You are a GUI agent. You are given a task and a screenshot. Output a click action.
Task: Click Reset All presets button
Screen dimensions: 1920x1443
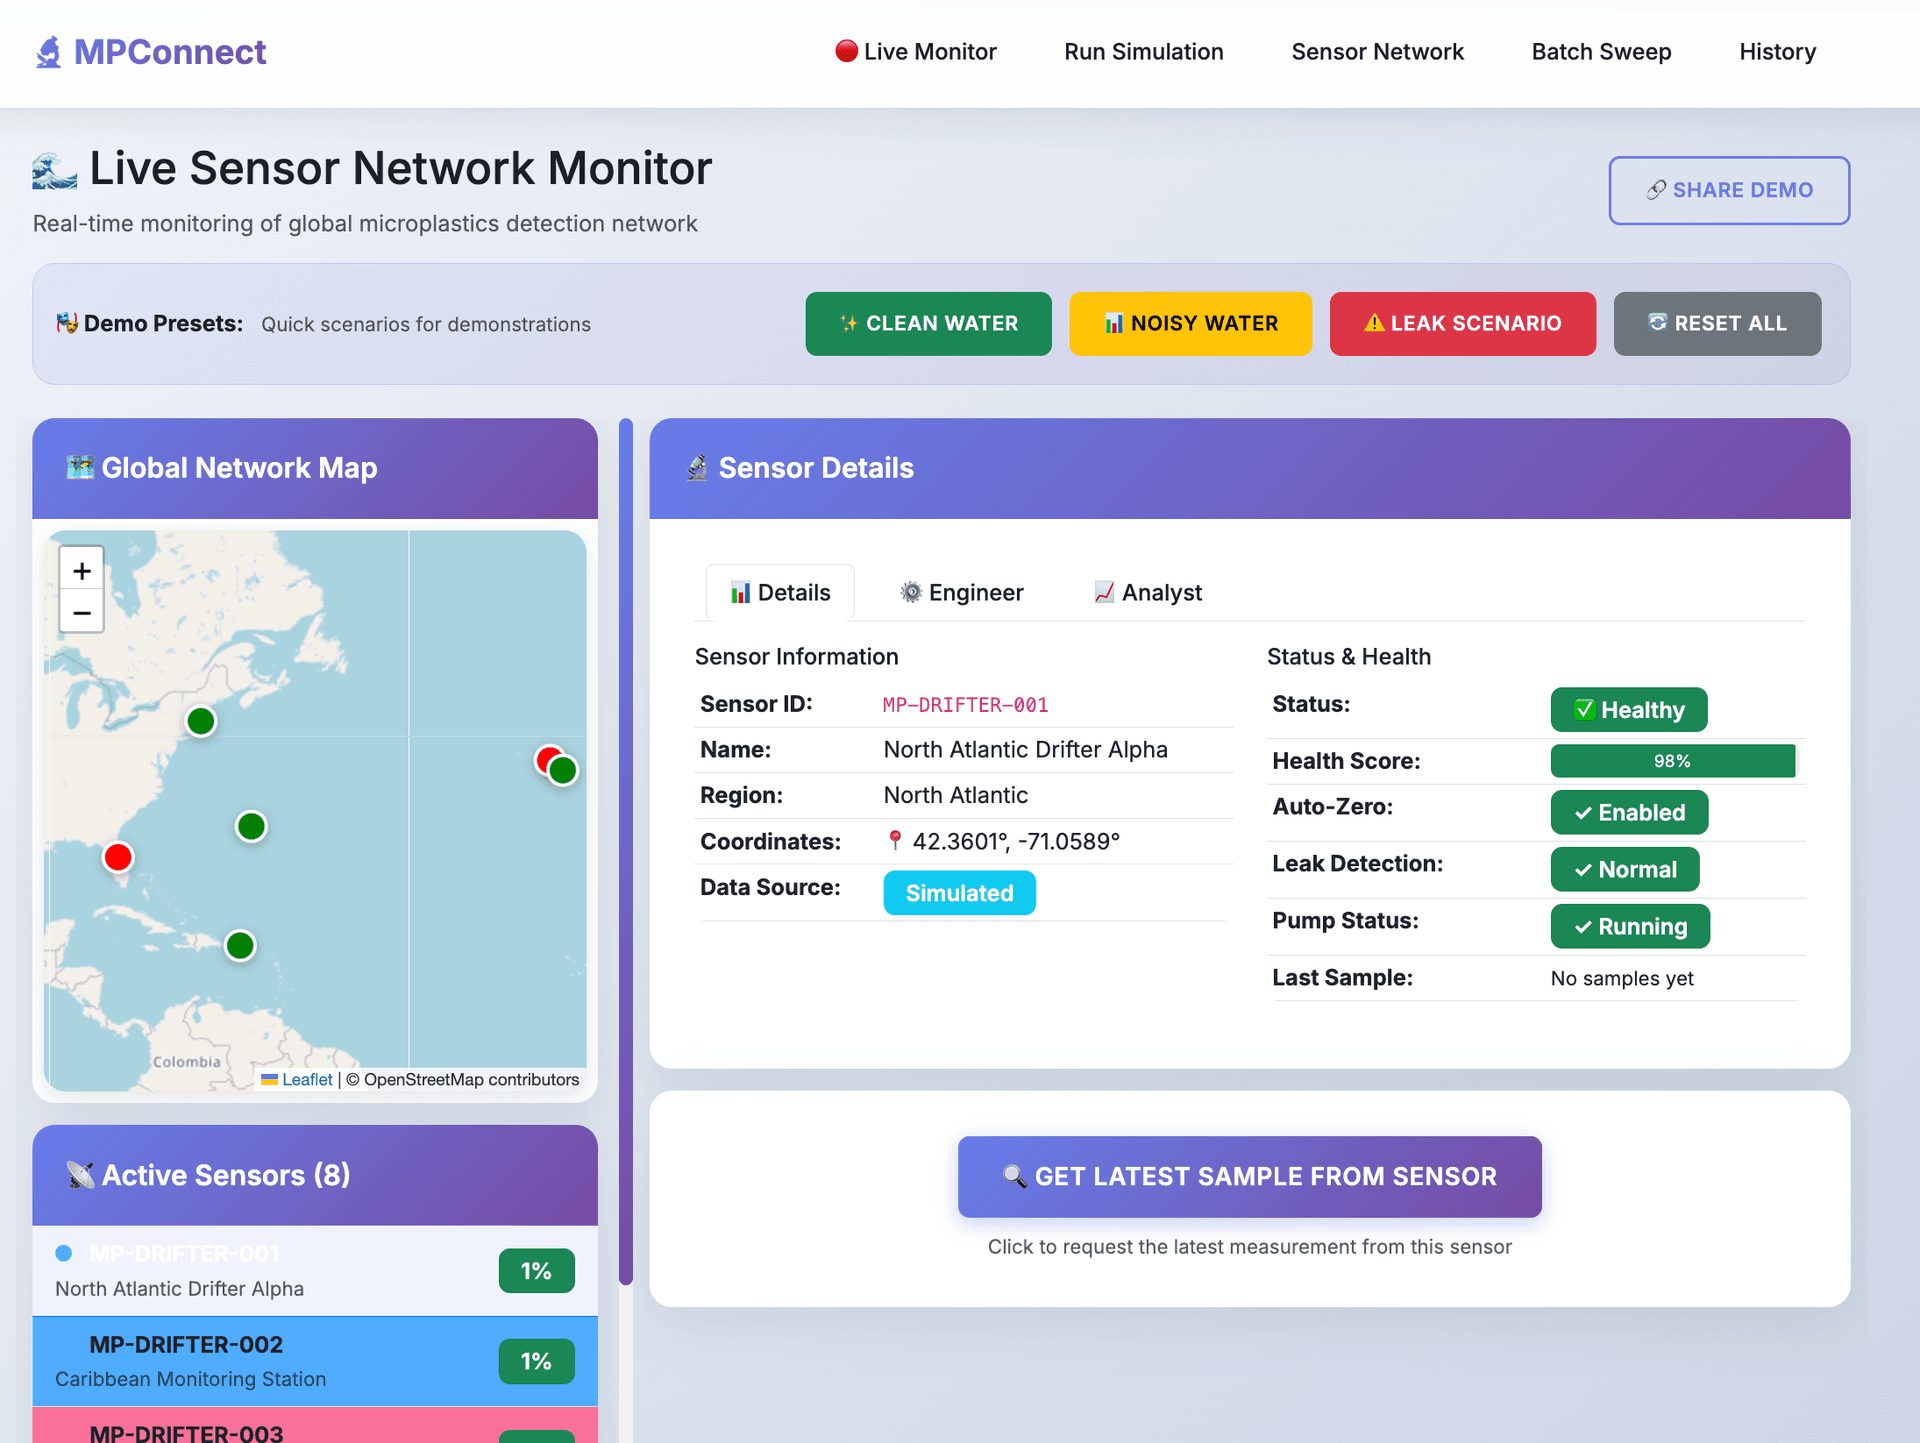pos(1717,323)
